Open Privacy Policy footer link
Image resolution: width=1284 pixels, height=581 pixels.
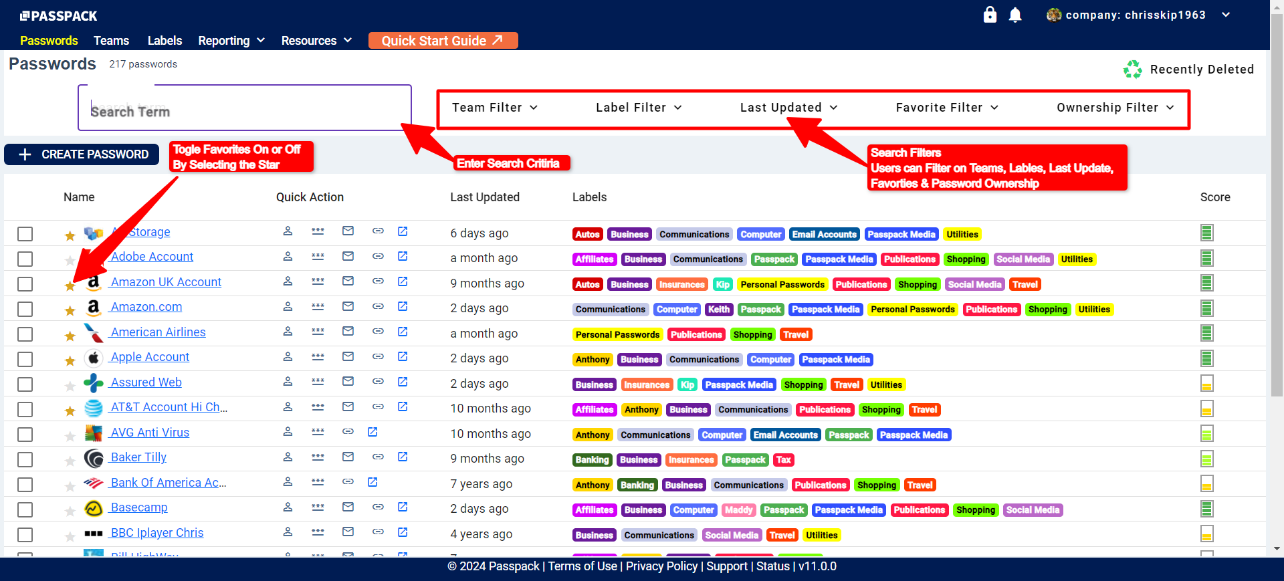661,566
